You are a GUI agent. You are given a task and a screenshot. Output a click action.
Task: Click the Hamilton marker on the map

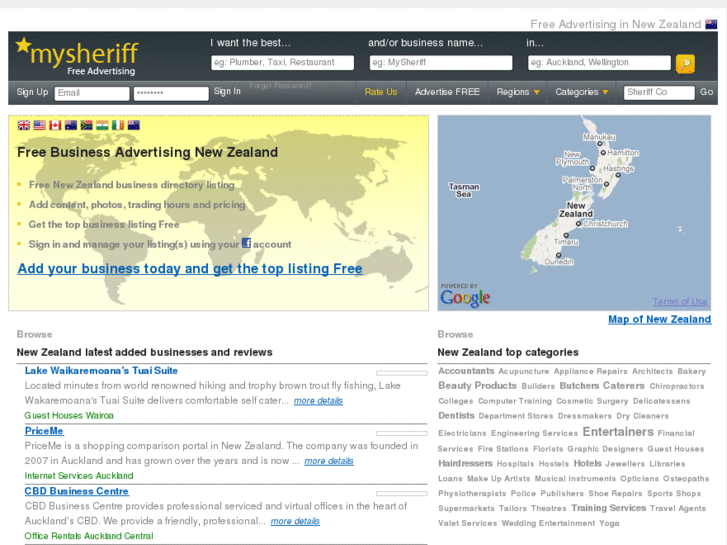603,153
